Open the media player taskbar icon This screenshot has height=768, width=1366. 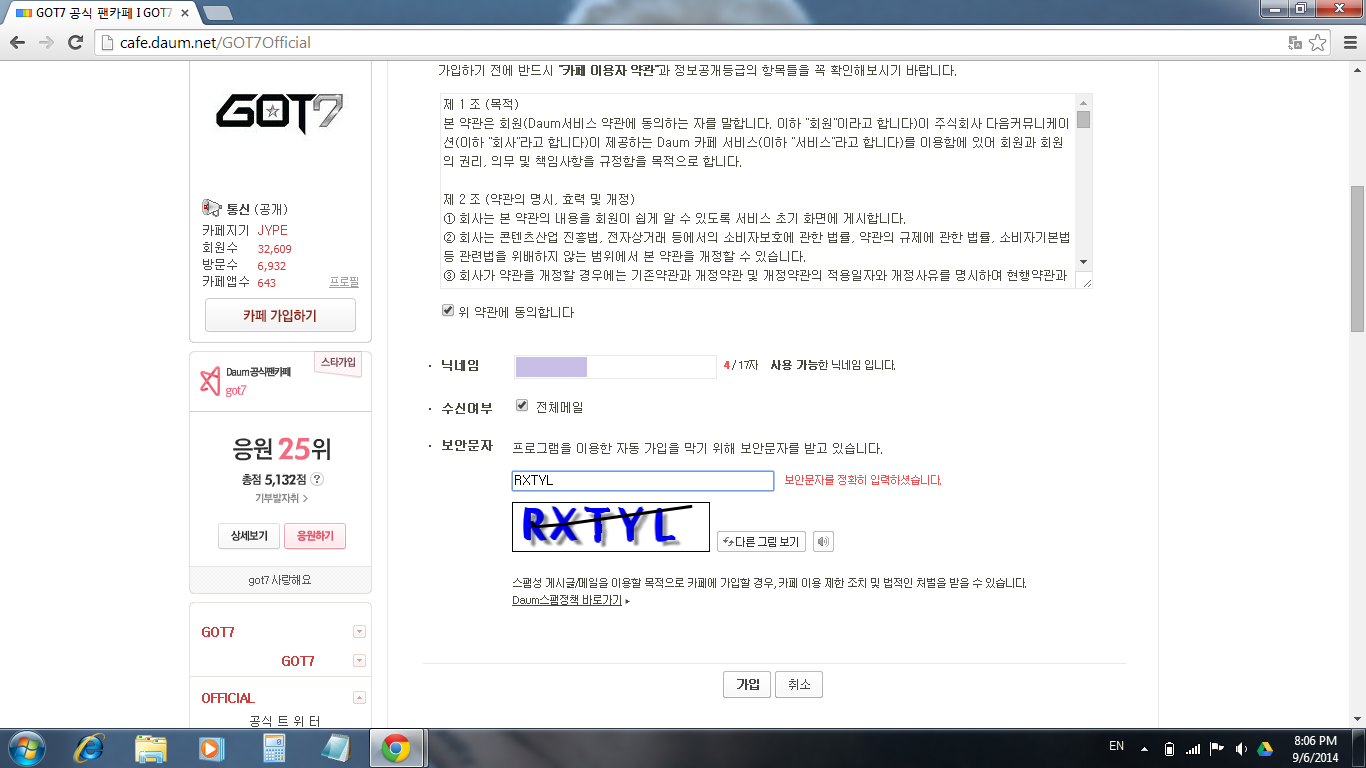[210, 748]
